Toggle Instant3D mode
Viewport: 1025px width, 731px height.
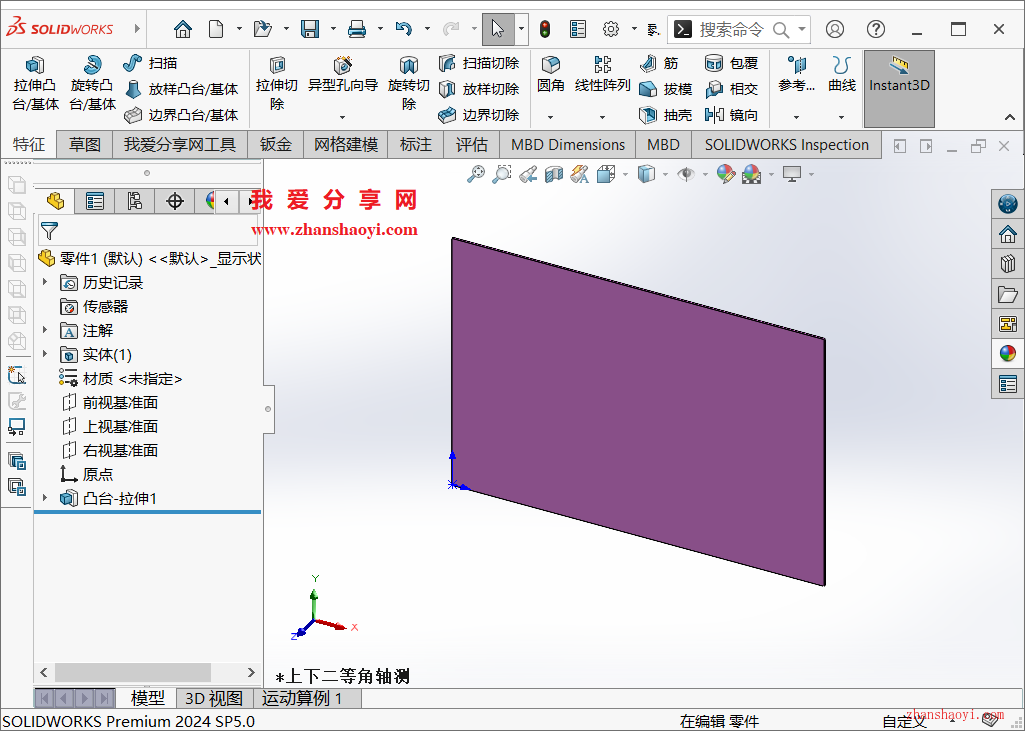tap(899, 88)
